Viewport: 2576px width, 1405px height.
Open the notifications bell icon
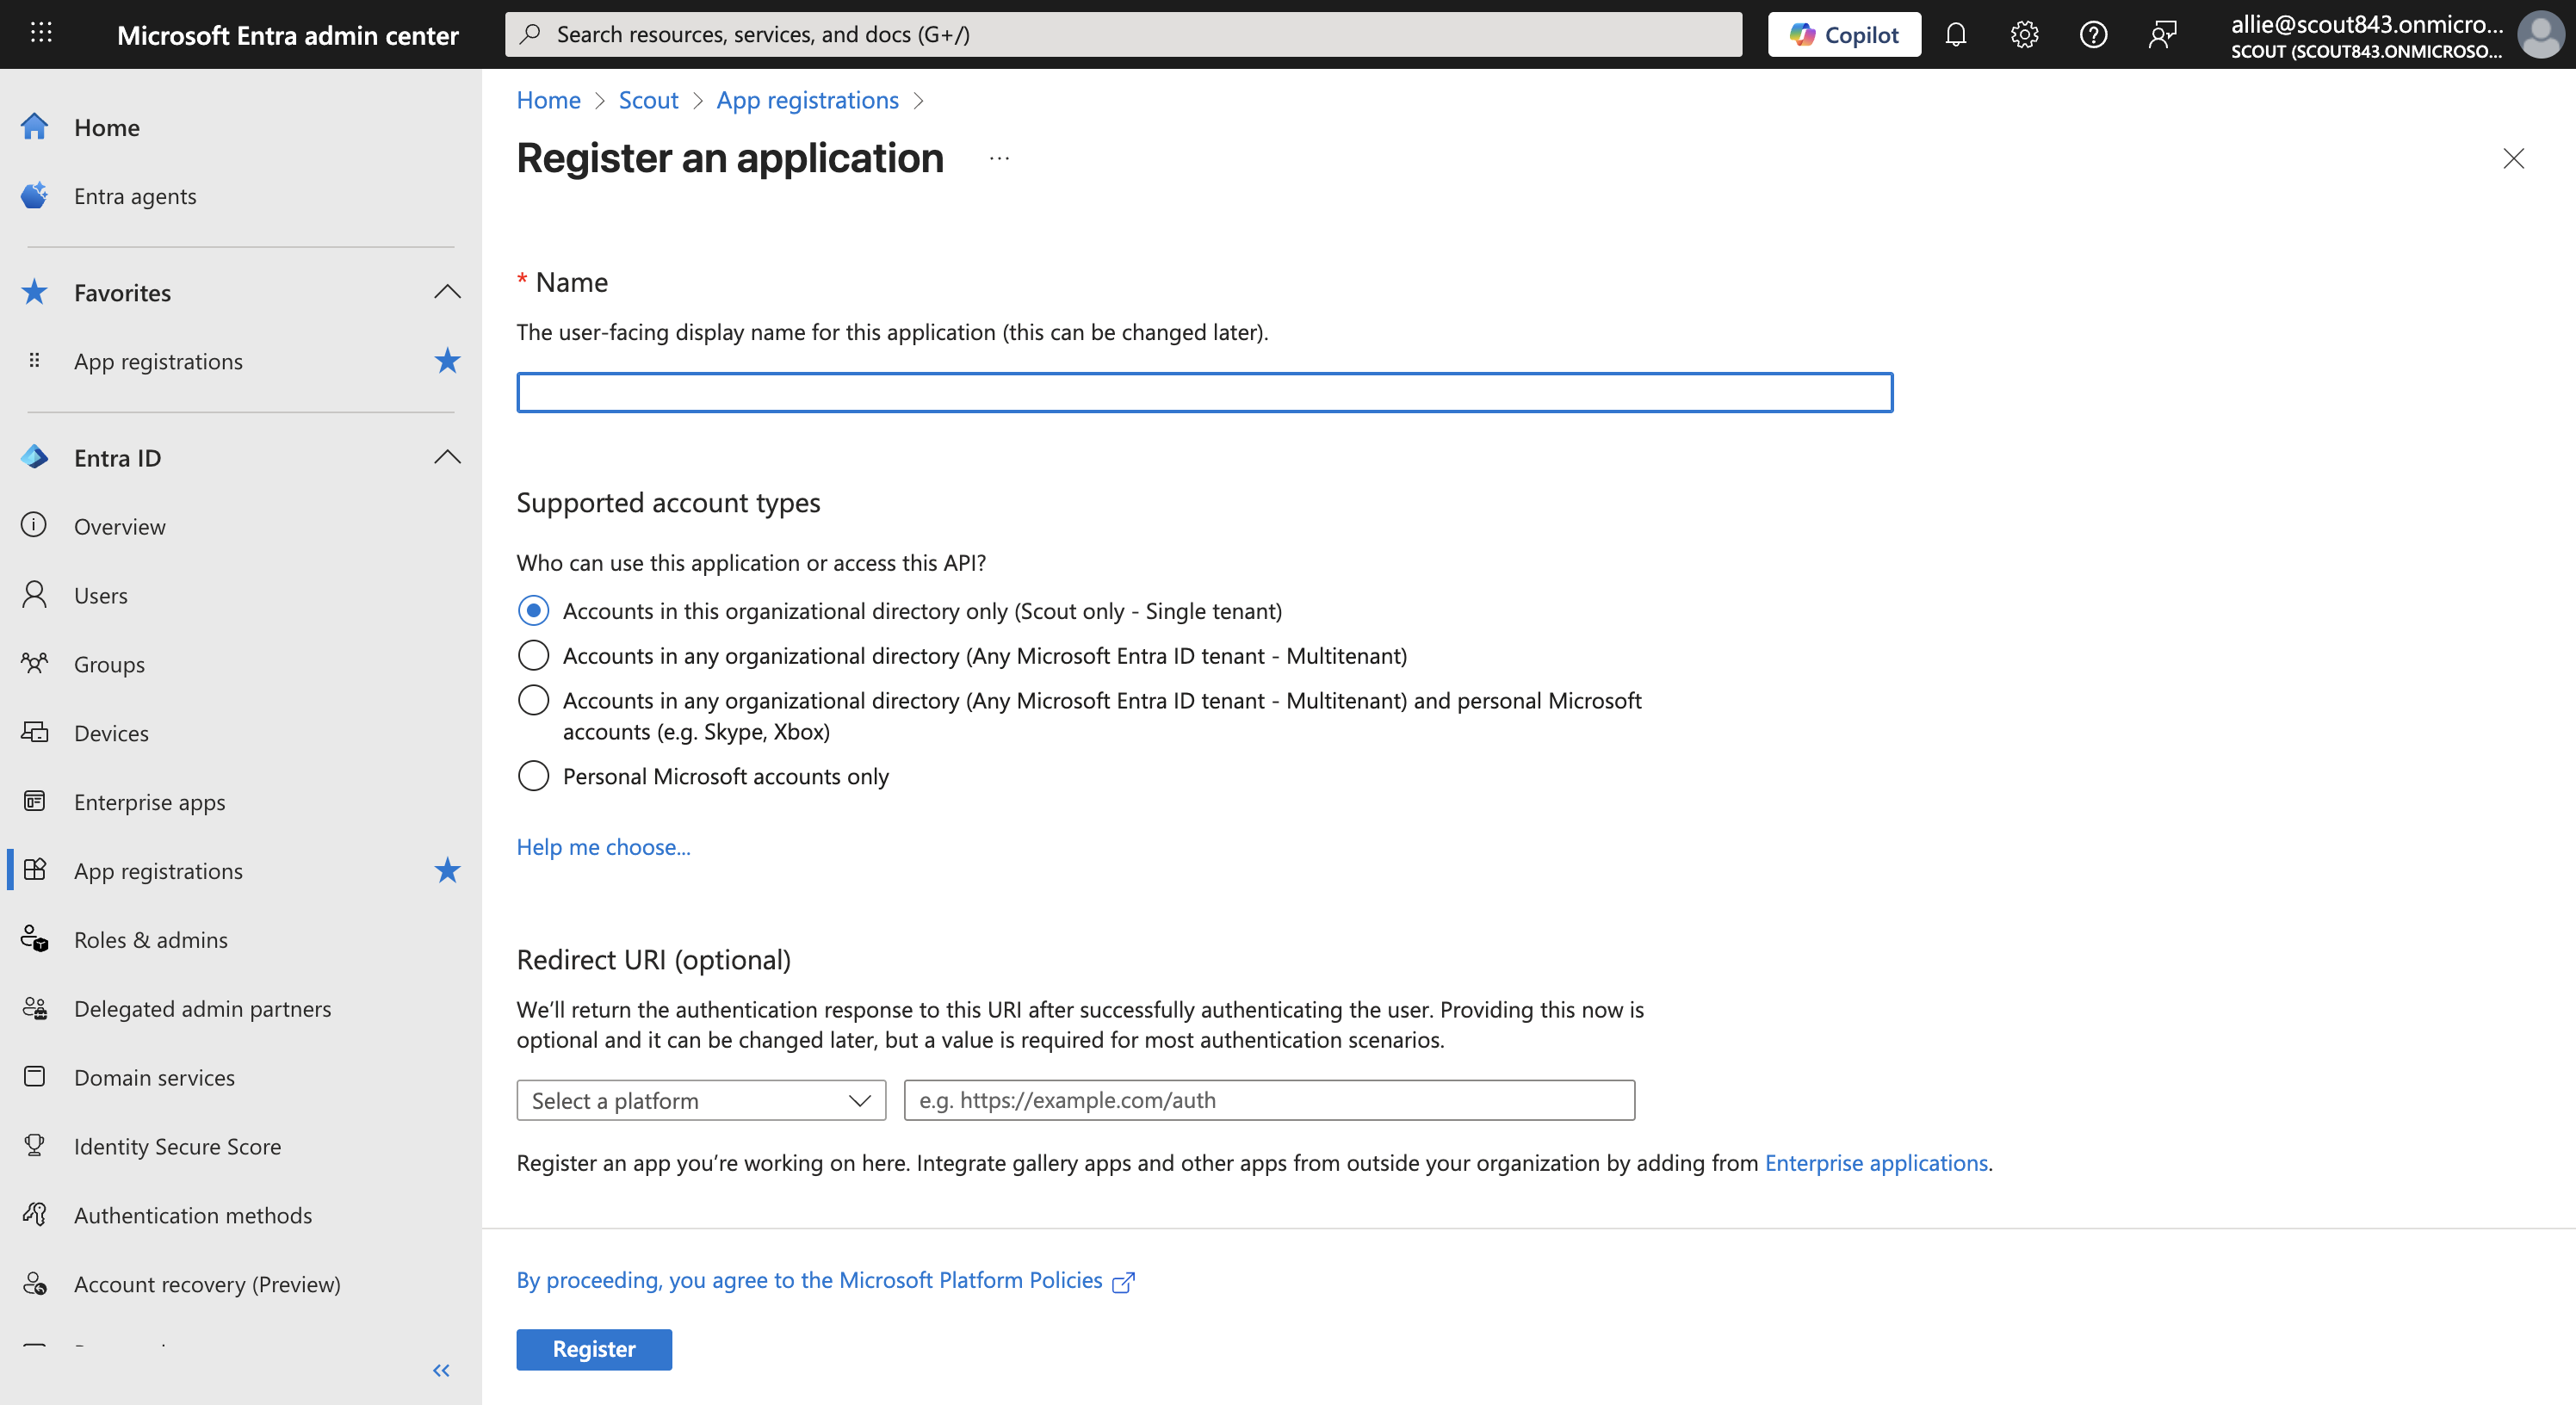(1955, 35)
